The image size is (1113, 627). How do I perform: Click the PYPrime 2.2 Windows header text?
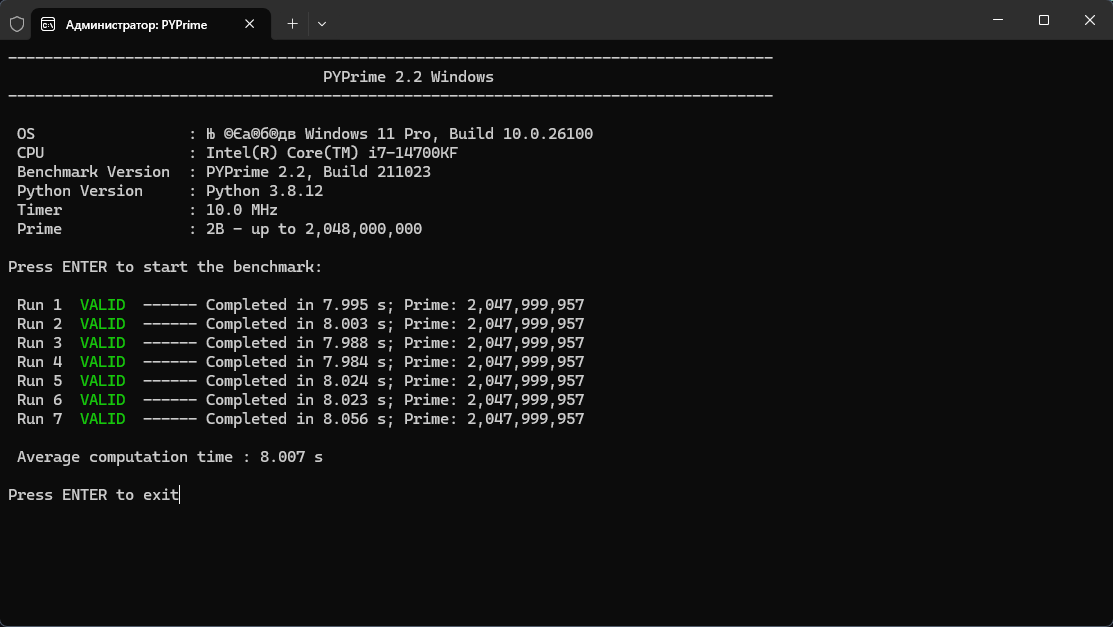(408, 77)
